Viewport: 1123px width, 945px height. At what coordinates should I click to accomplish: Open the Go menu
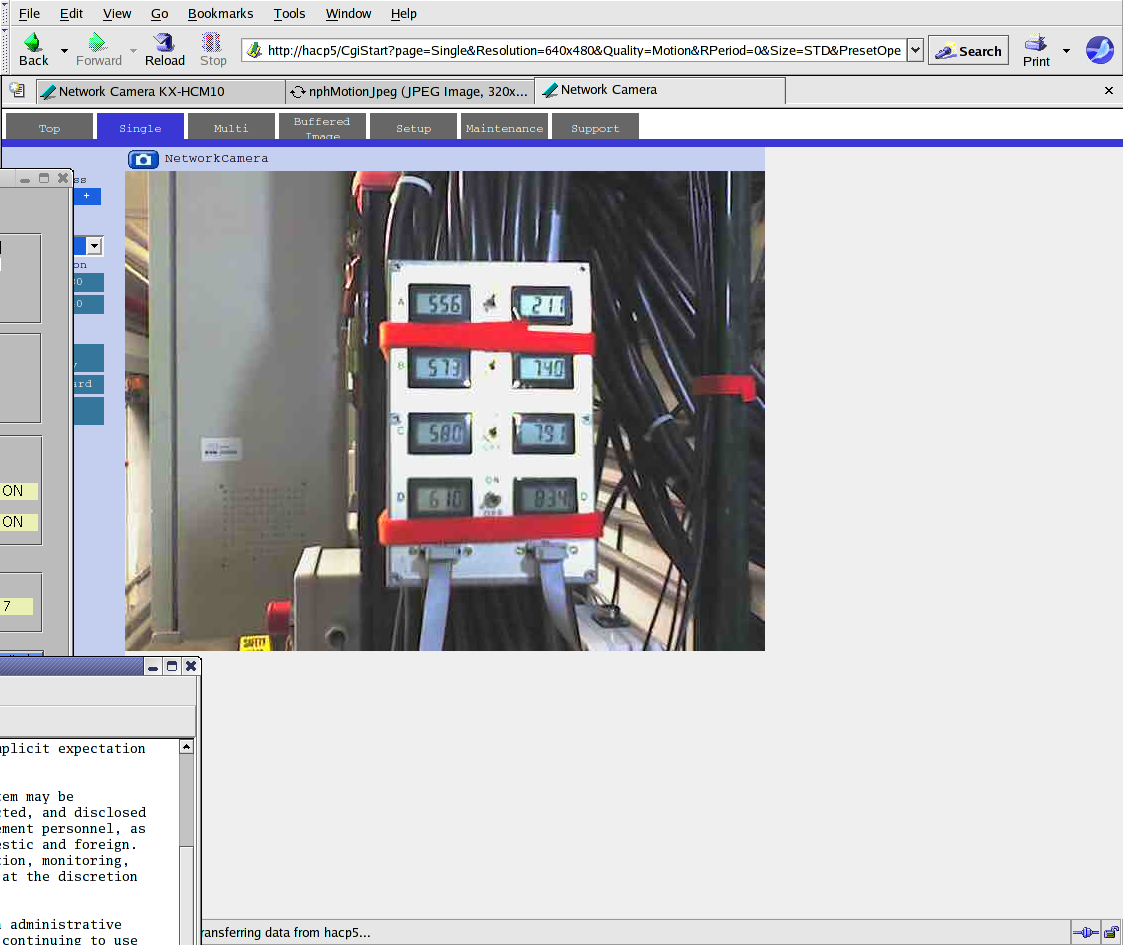click(159, 14)
